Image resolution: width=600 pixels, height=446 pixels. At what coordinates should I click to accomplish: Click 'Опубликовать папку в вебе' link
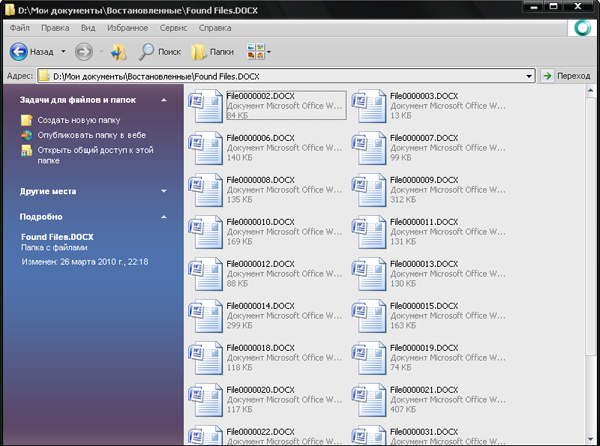pyautogui.click(x=91, y=135)
